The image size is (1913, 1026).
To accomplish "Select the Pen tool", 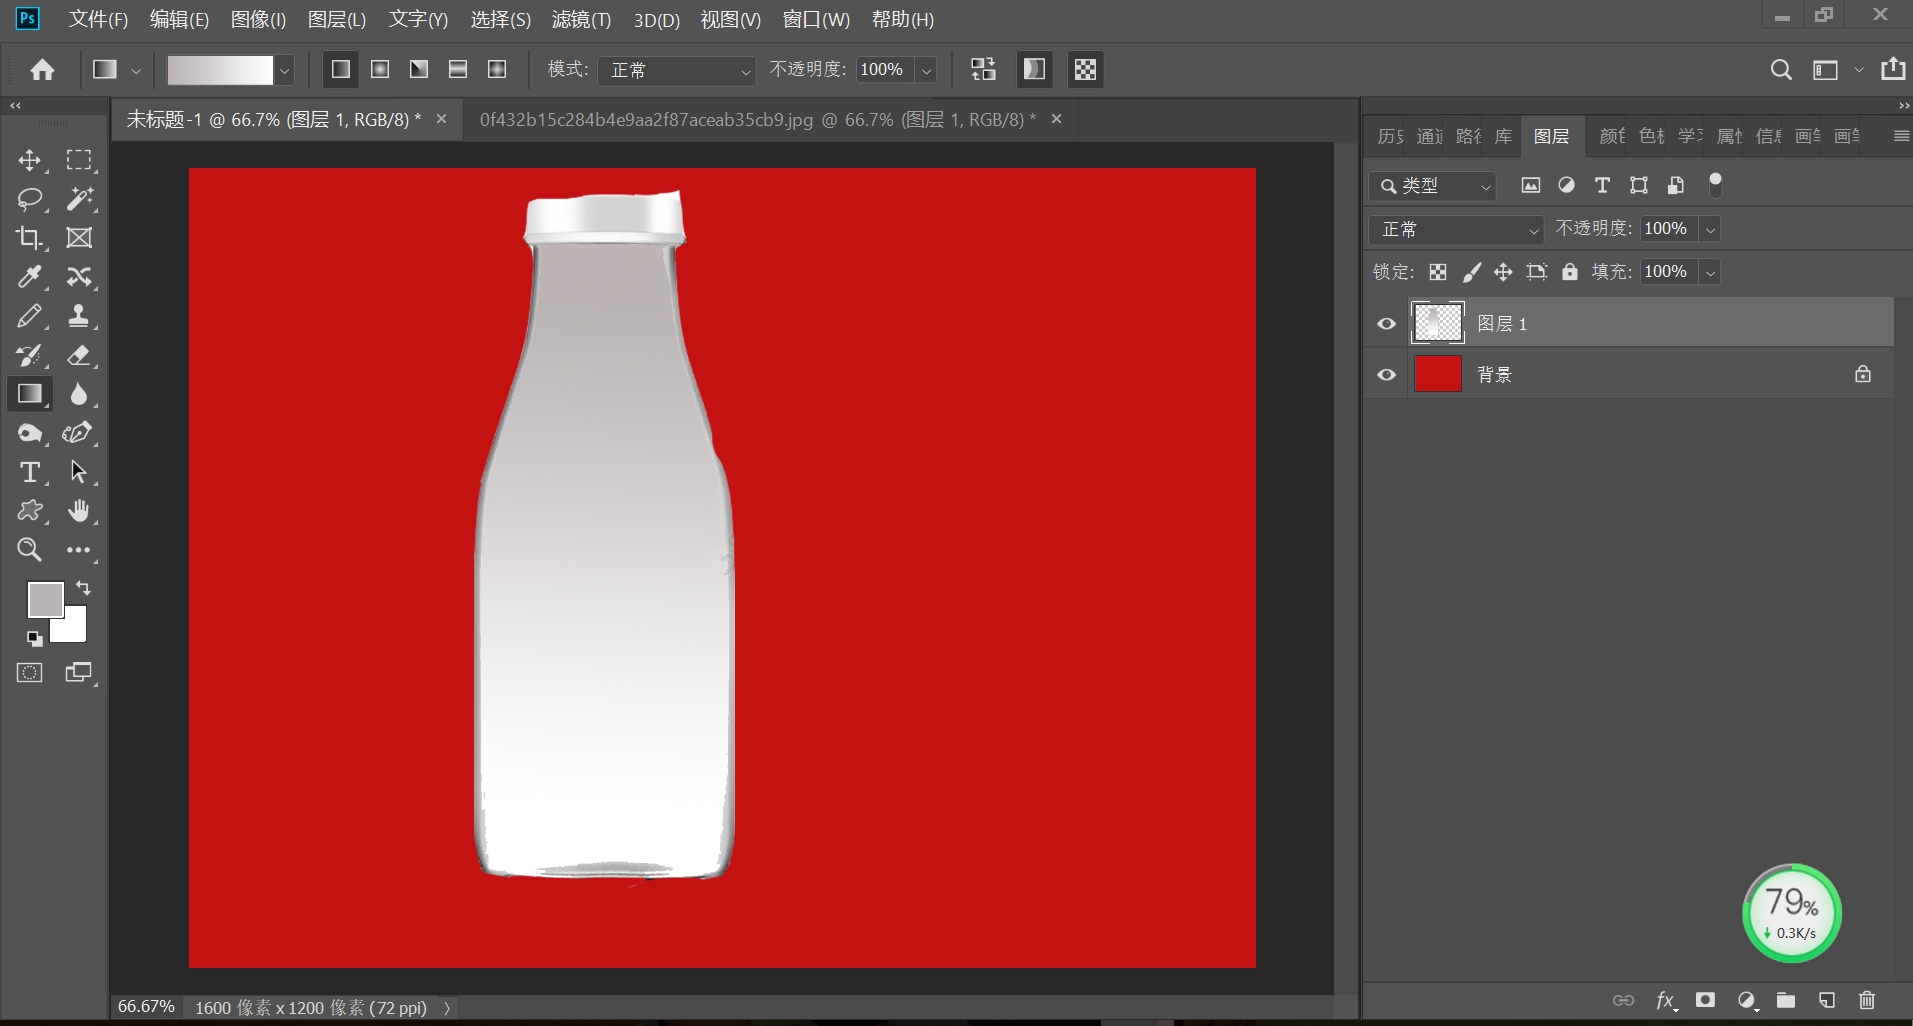I will click(78, 433).
